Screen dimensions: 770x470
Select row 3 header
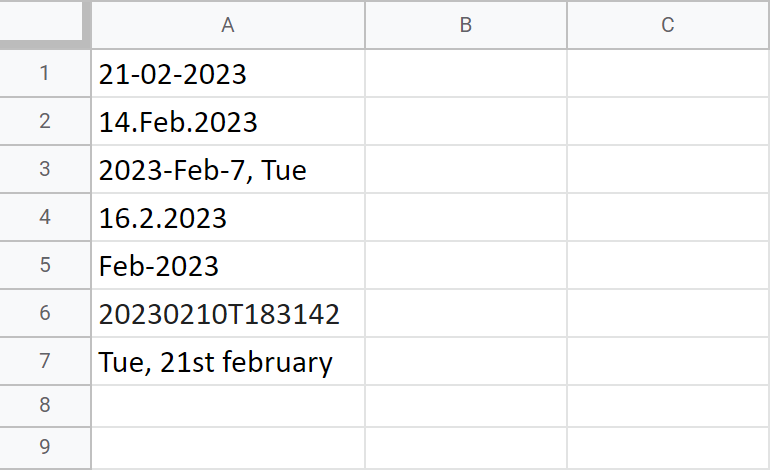45,169
